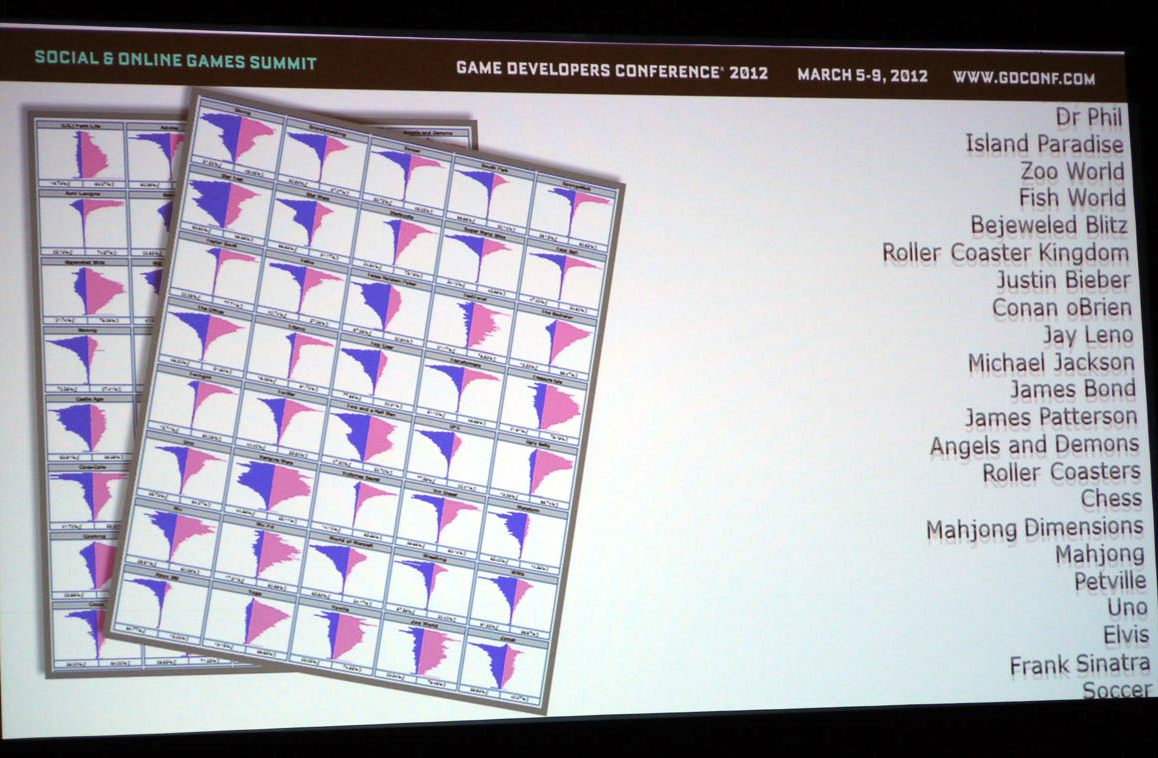The width and height of the screenshot is (1158, 758).
Task: Select "Island Paradise" in the list
Action: click(x=1044, y=143)
